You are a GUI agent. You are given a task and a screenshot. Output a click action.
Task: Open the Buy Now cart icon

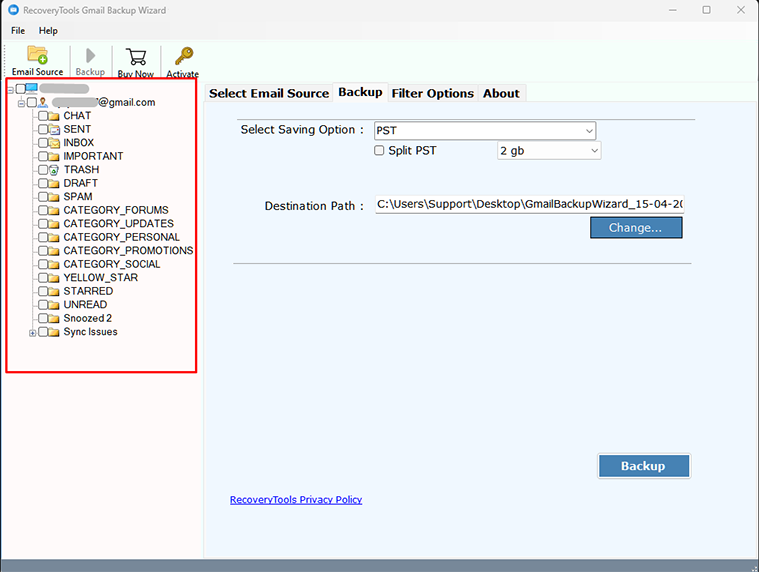tap(136, 57)
